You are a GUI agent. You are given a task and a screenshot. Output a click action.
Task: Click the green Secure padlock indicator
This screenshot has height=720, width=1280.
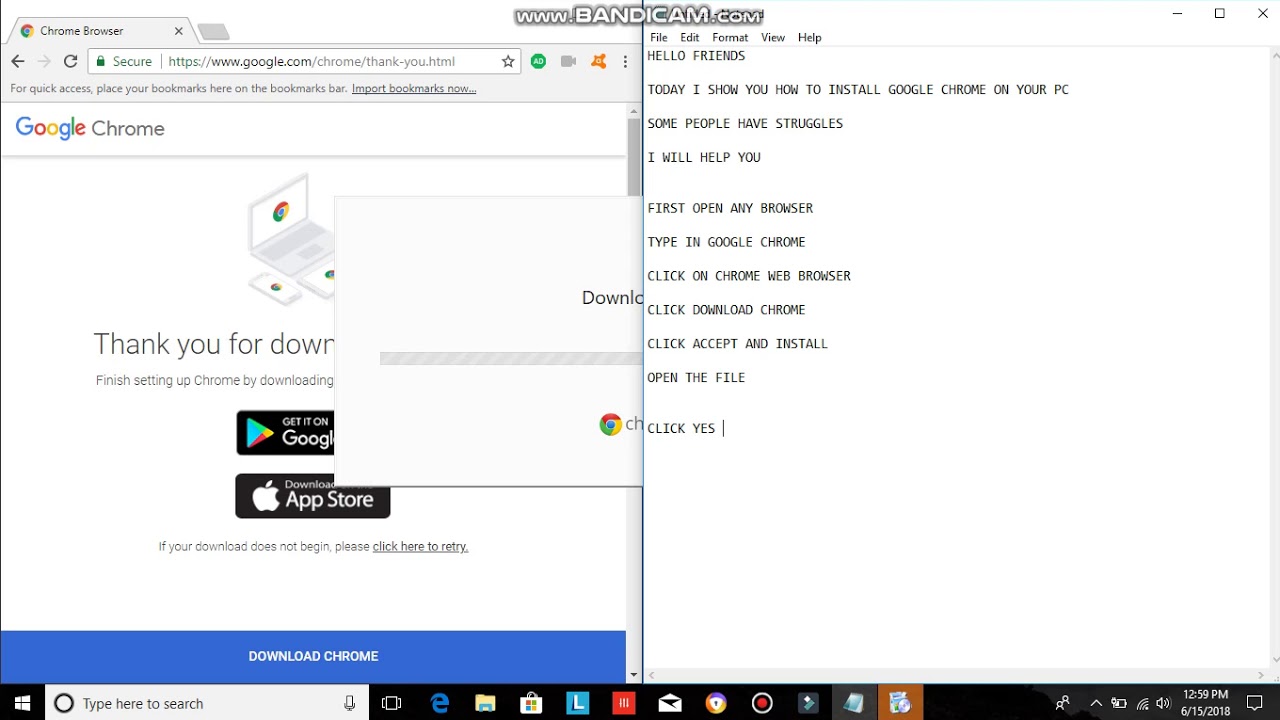pos(124,61)
